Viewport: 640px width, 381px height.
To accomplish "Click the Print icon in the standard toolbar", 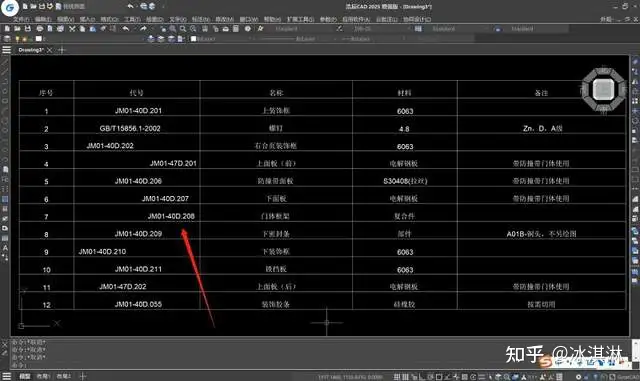I will pyautogui.click(x=40, y=29).
